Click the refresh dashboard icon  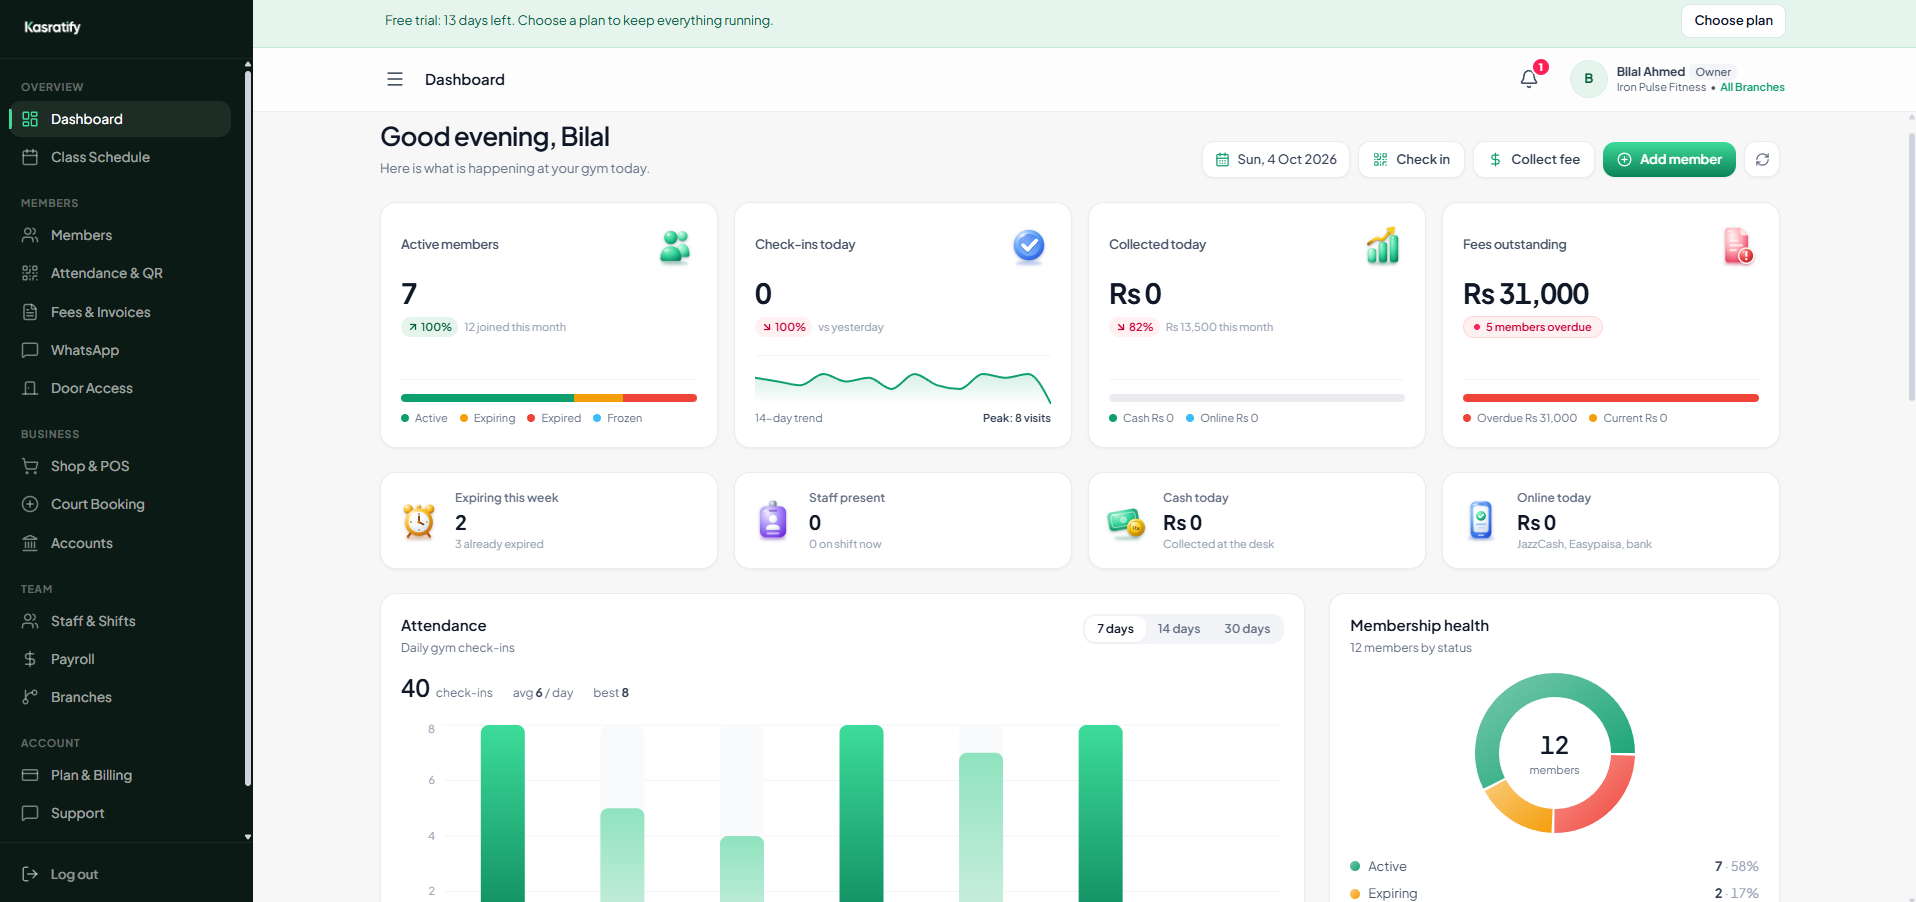click(1762, 159)
